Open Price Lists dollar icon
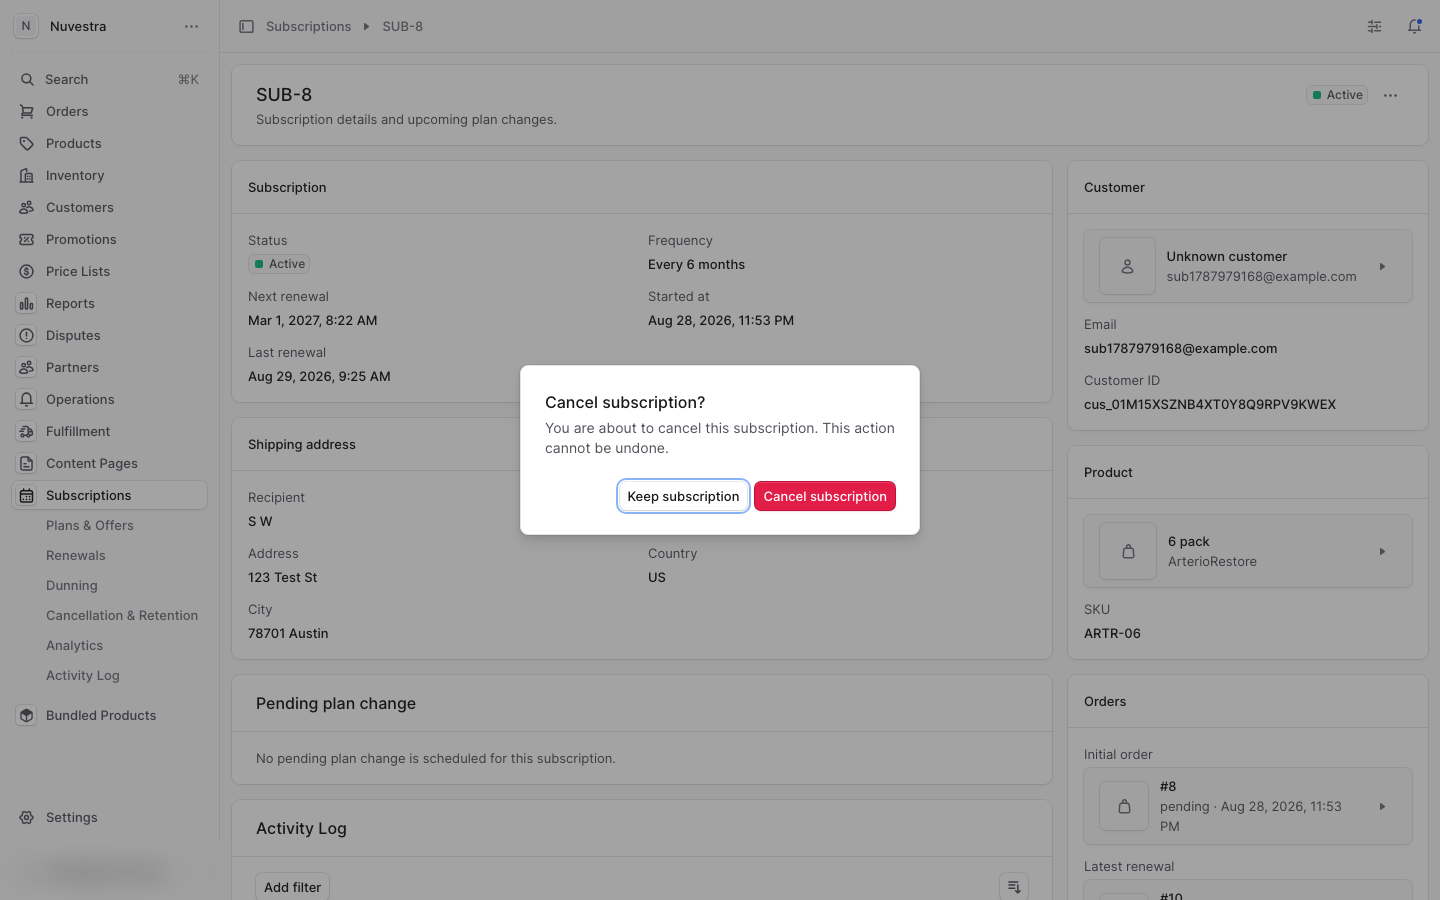 pos(27,271)
